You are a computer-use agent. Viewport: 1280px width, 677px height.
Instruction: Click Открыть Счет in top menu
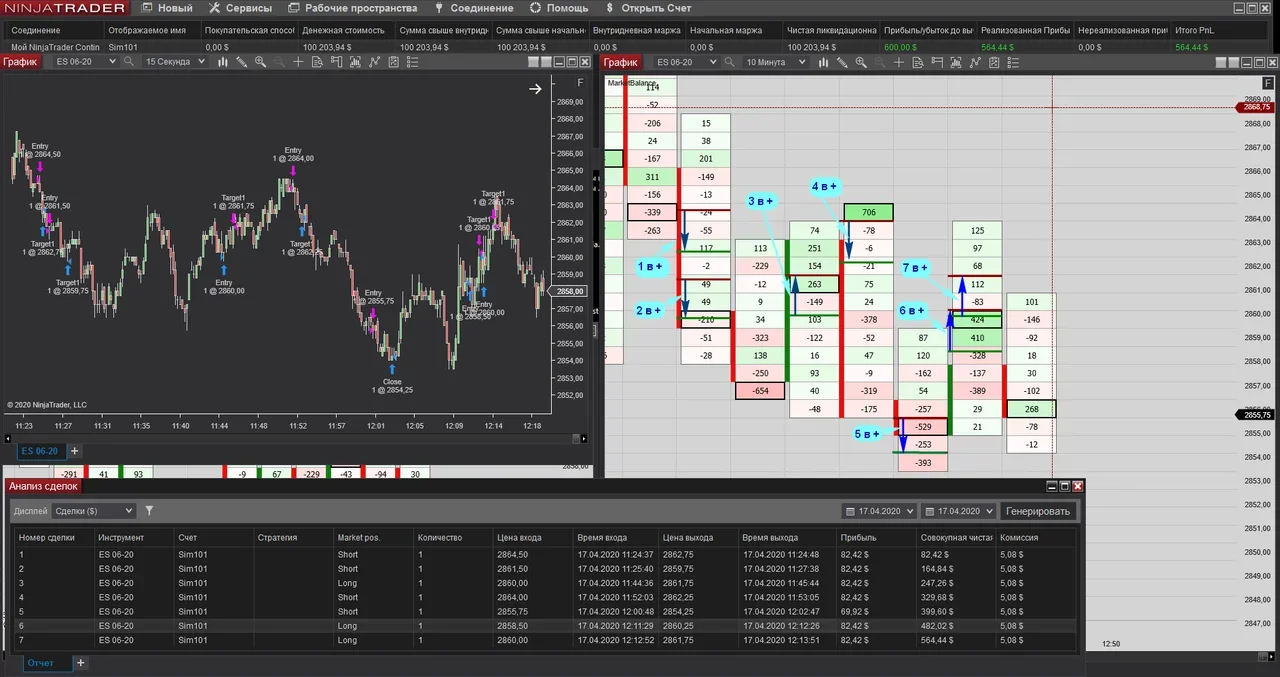(x=648, y=8)
